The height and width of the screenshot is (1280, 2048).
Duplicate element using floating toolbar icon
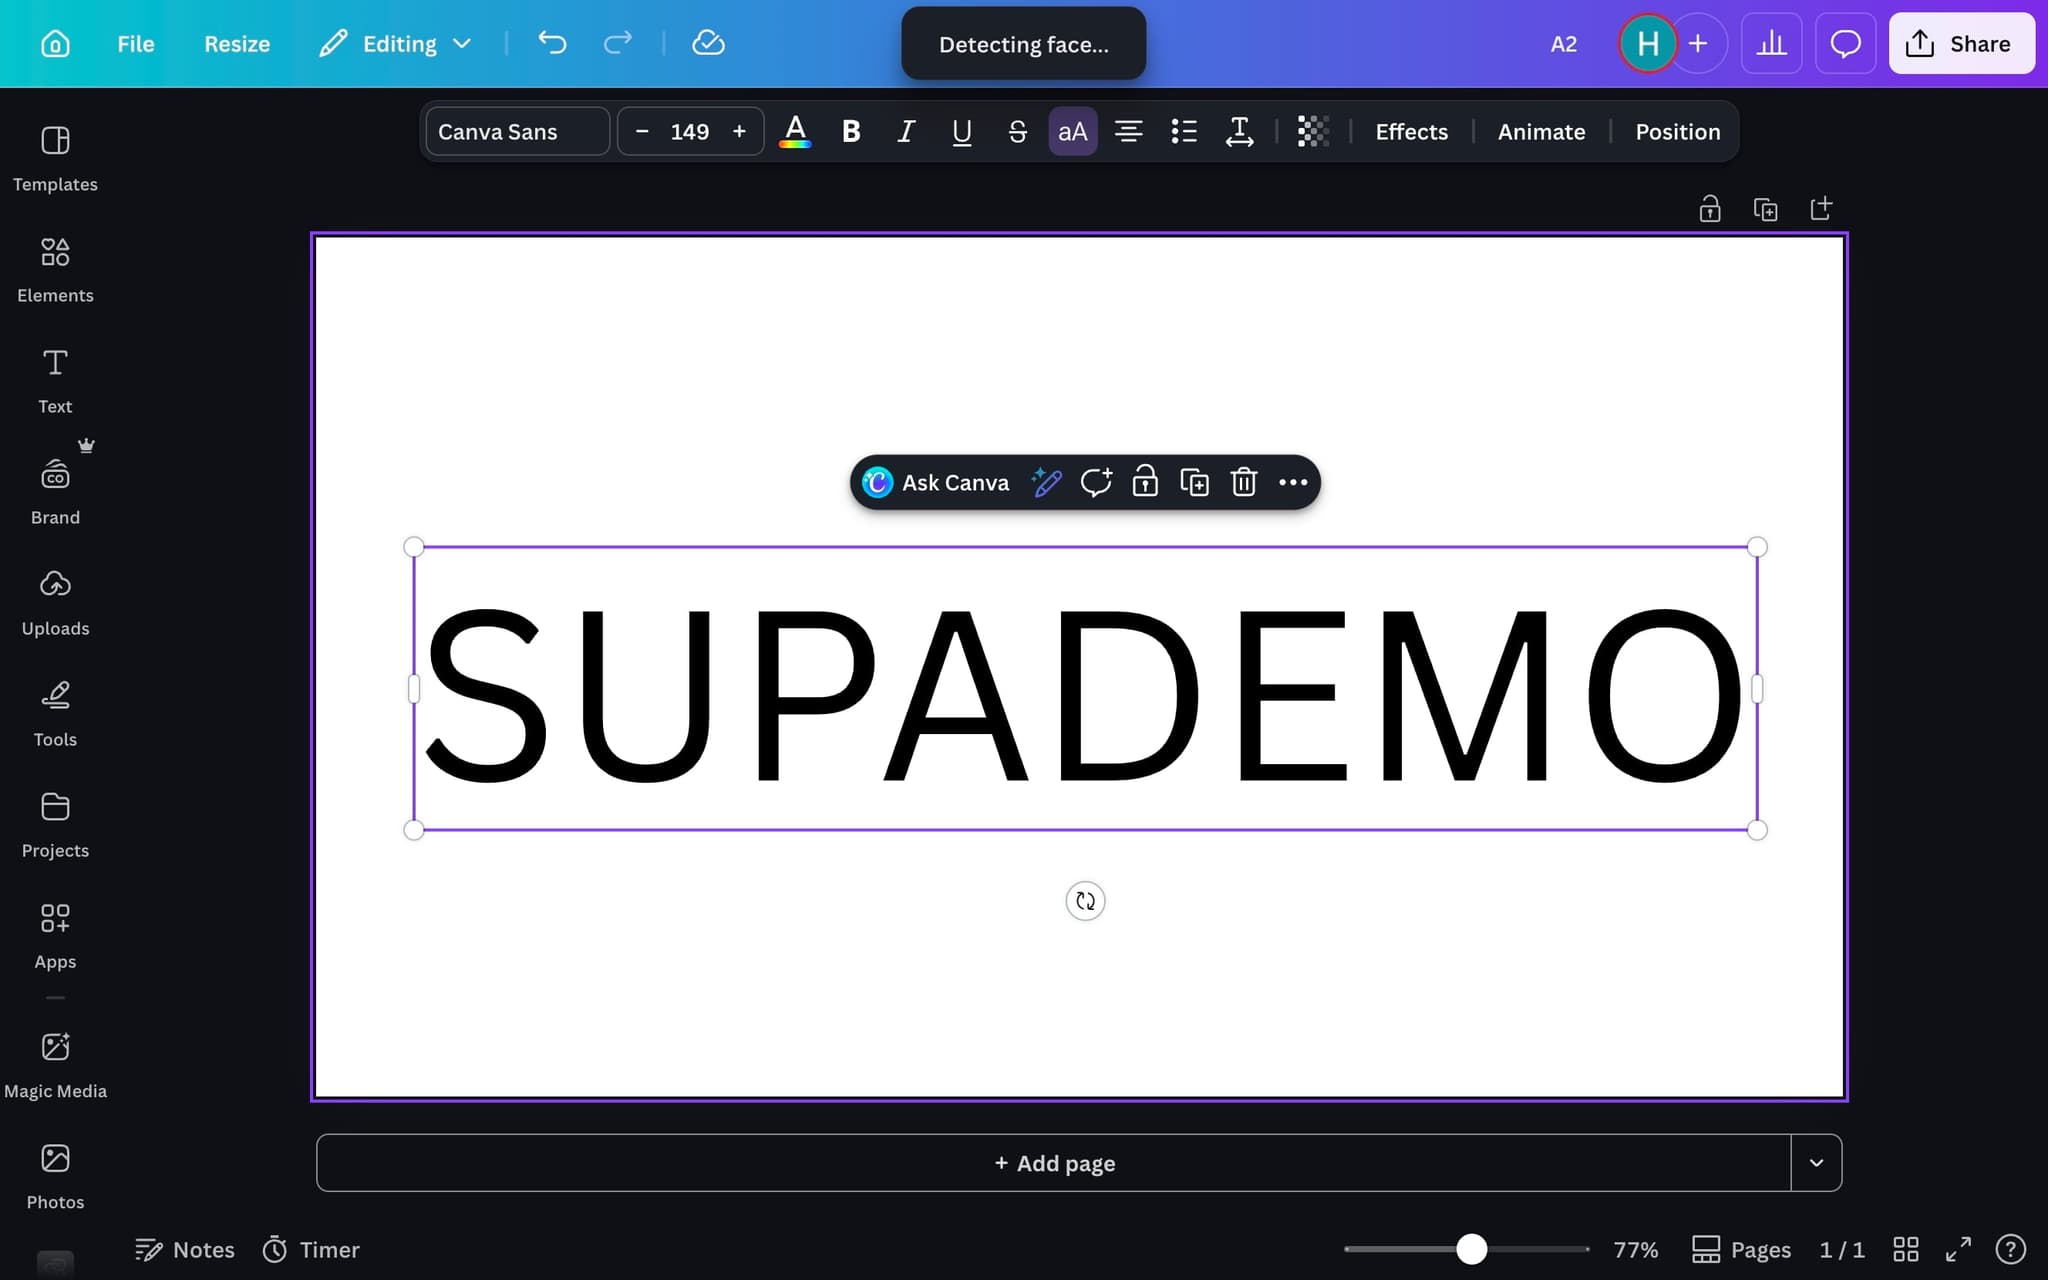(1194, 483)
